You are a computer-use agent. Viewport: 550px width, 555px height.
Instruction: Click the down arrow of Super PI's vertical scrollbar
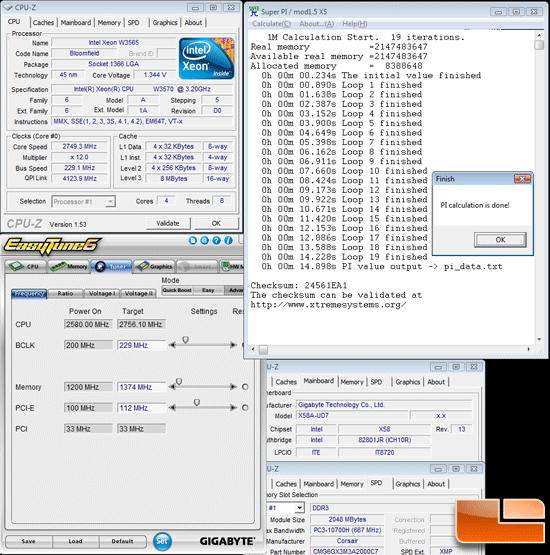539,339
